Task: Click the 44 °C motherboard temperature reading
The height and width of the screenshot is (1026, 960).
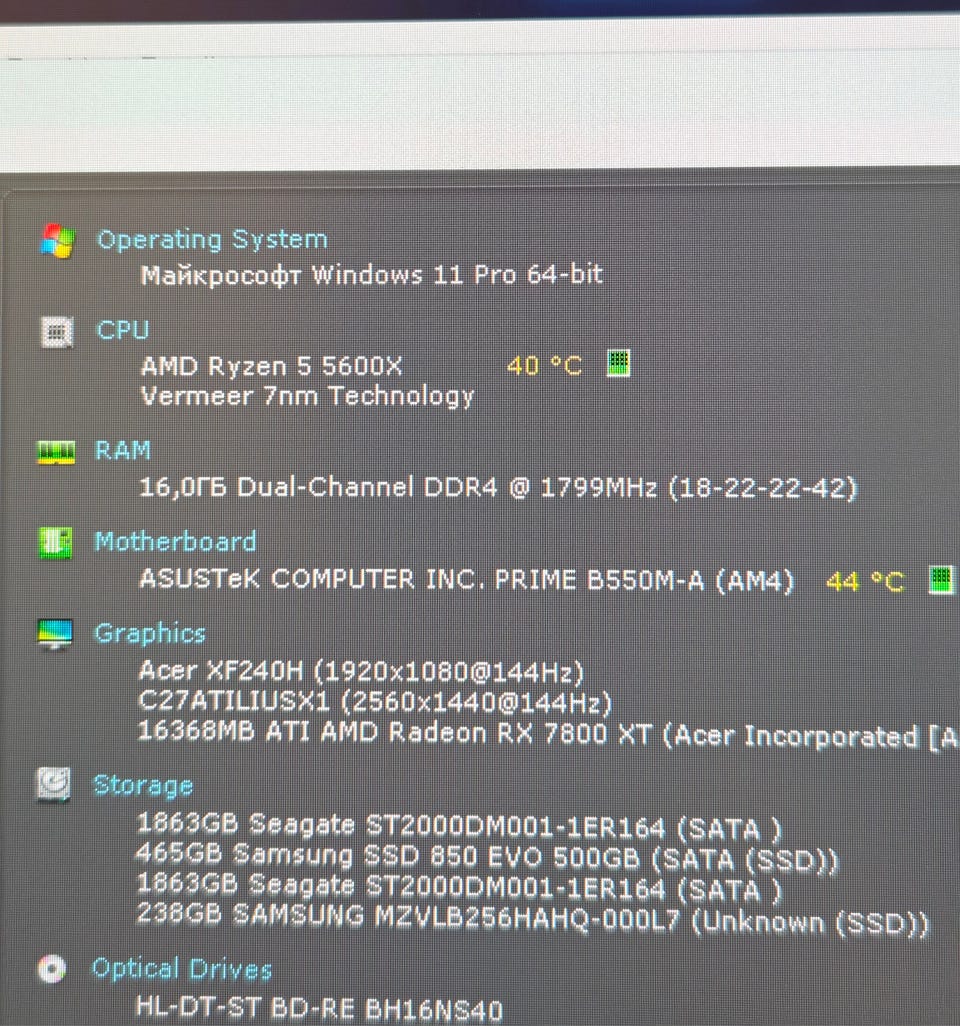Action: tap(865, 582)
